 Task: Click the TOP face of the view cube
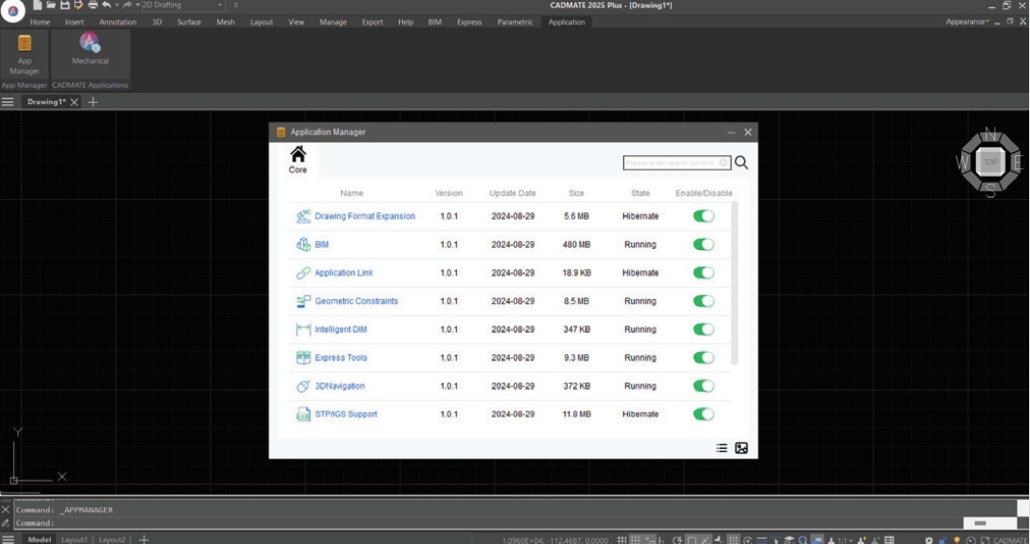[990, 162]
